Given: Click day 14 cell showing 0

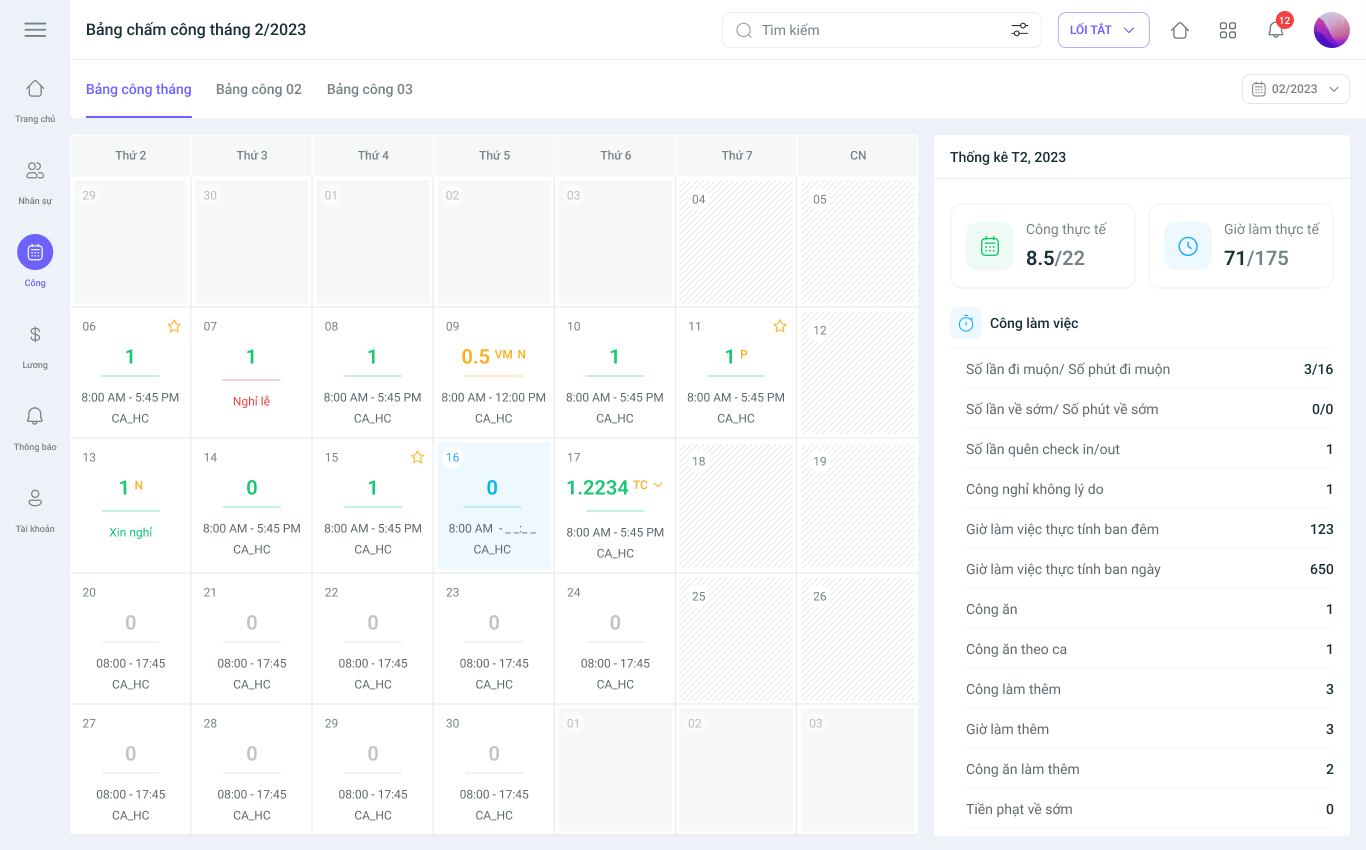Looking at the screenshot, I should coord(251,506).
